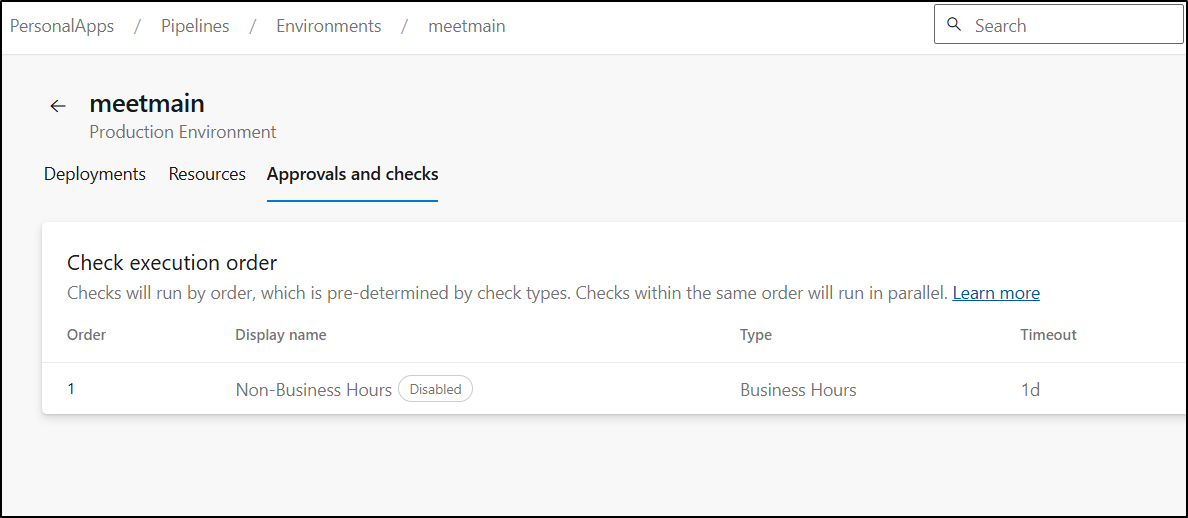Click the Order column header
The image size is (1188, 518).
click(x=86, y=335)
